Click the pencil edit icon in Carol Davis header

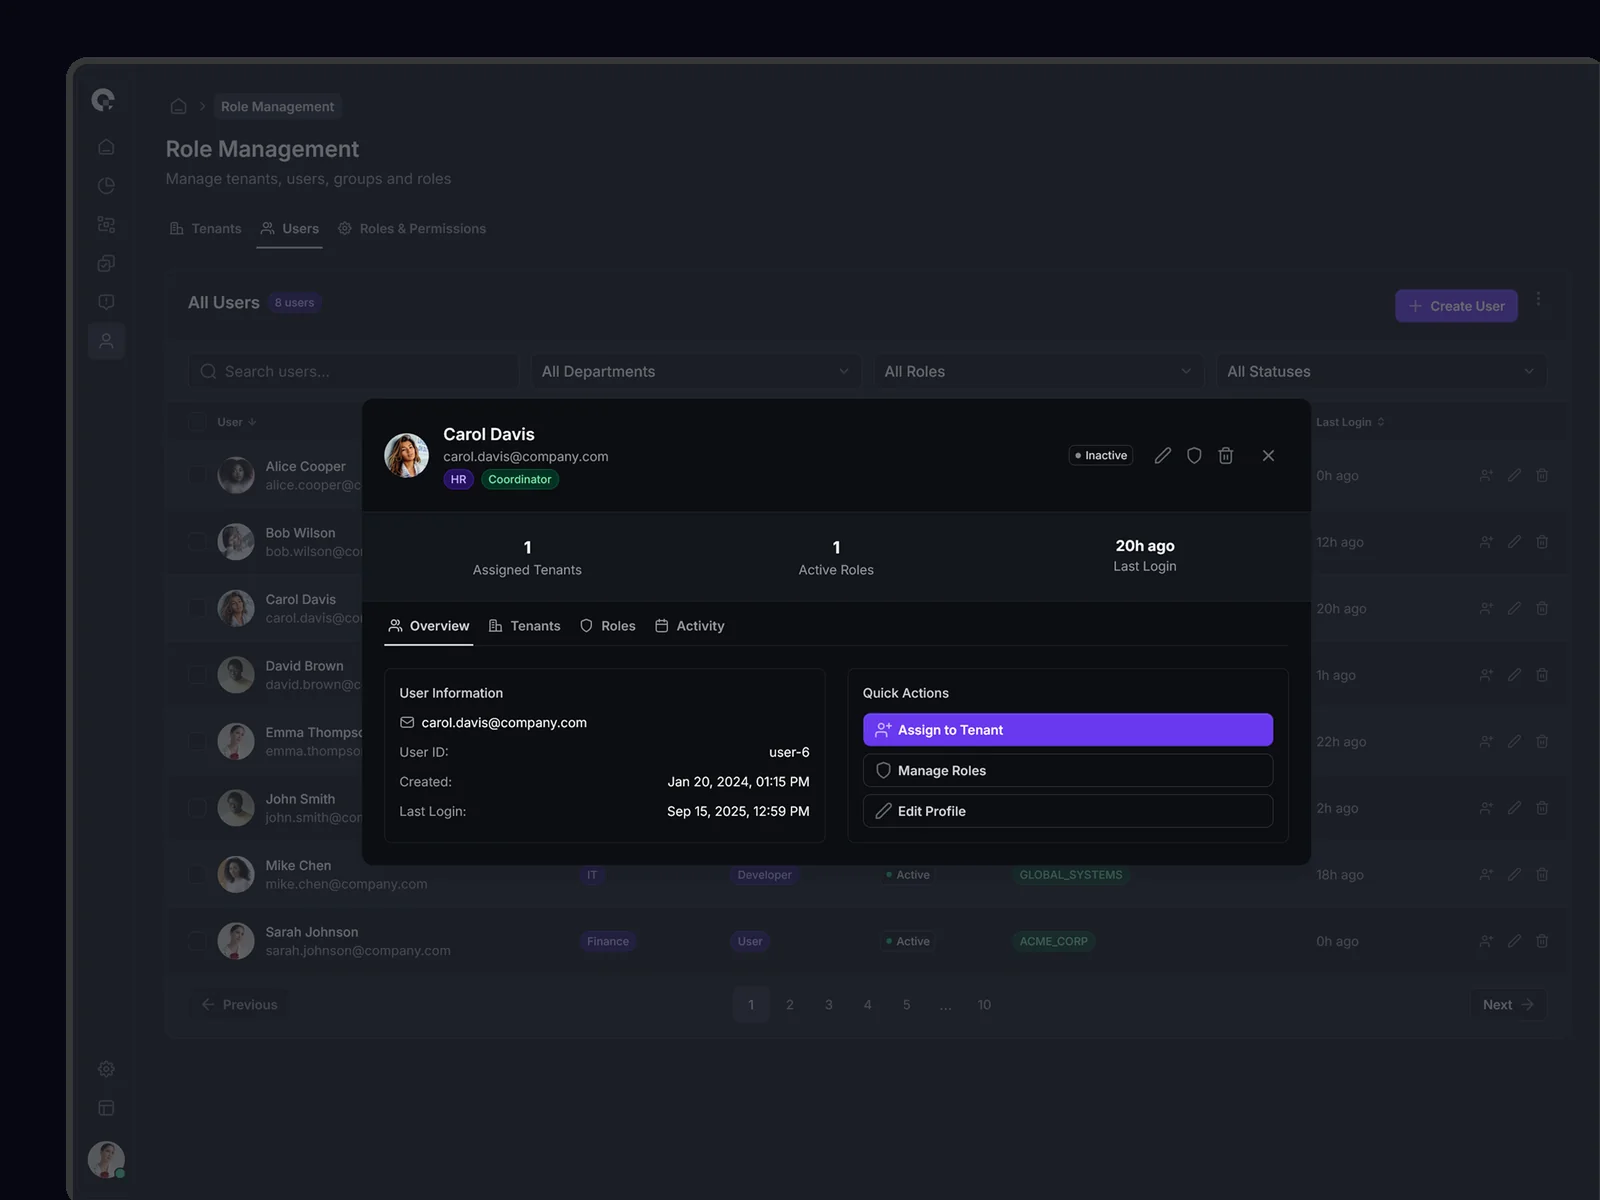click(x=1162, y=456)
